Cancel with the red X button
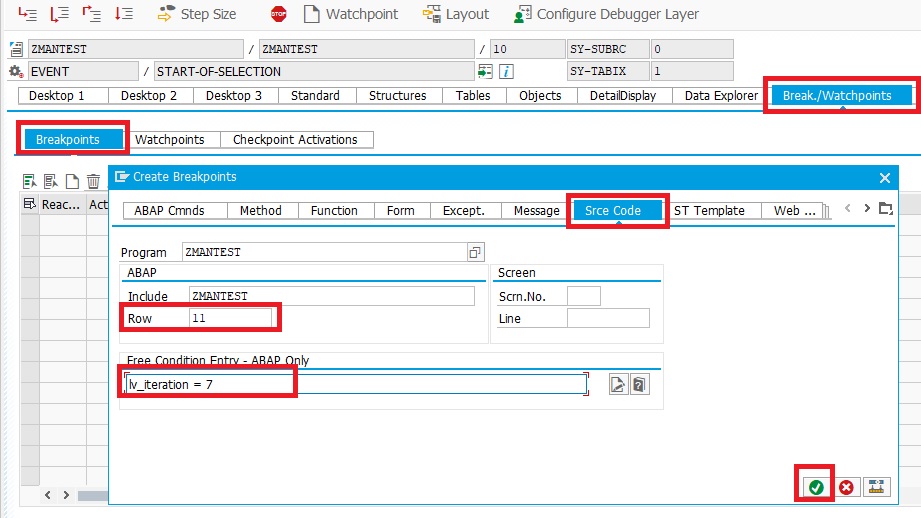The width and height of the screenshot is (921, 518). tap(846, 487)
